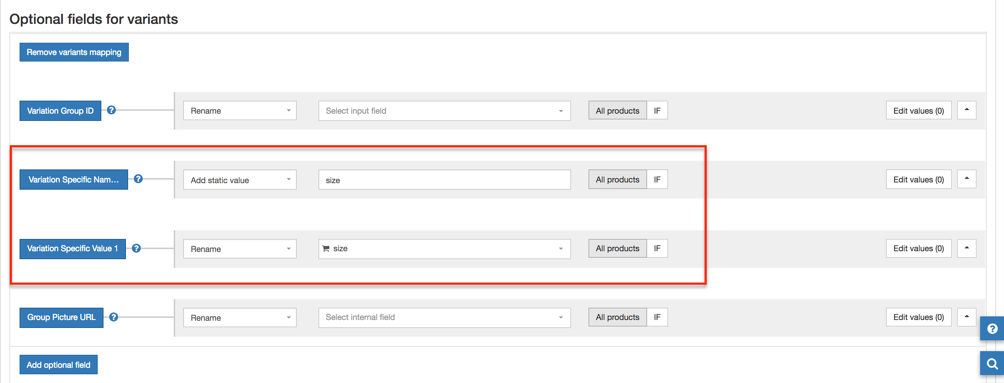
Task: Collapse the Variation Group ID row arrow
Action: 966,111
